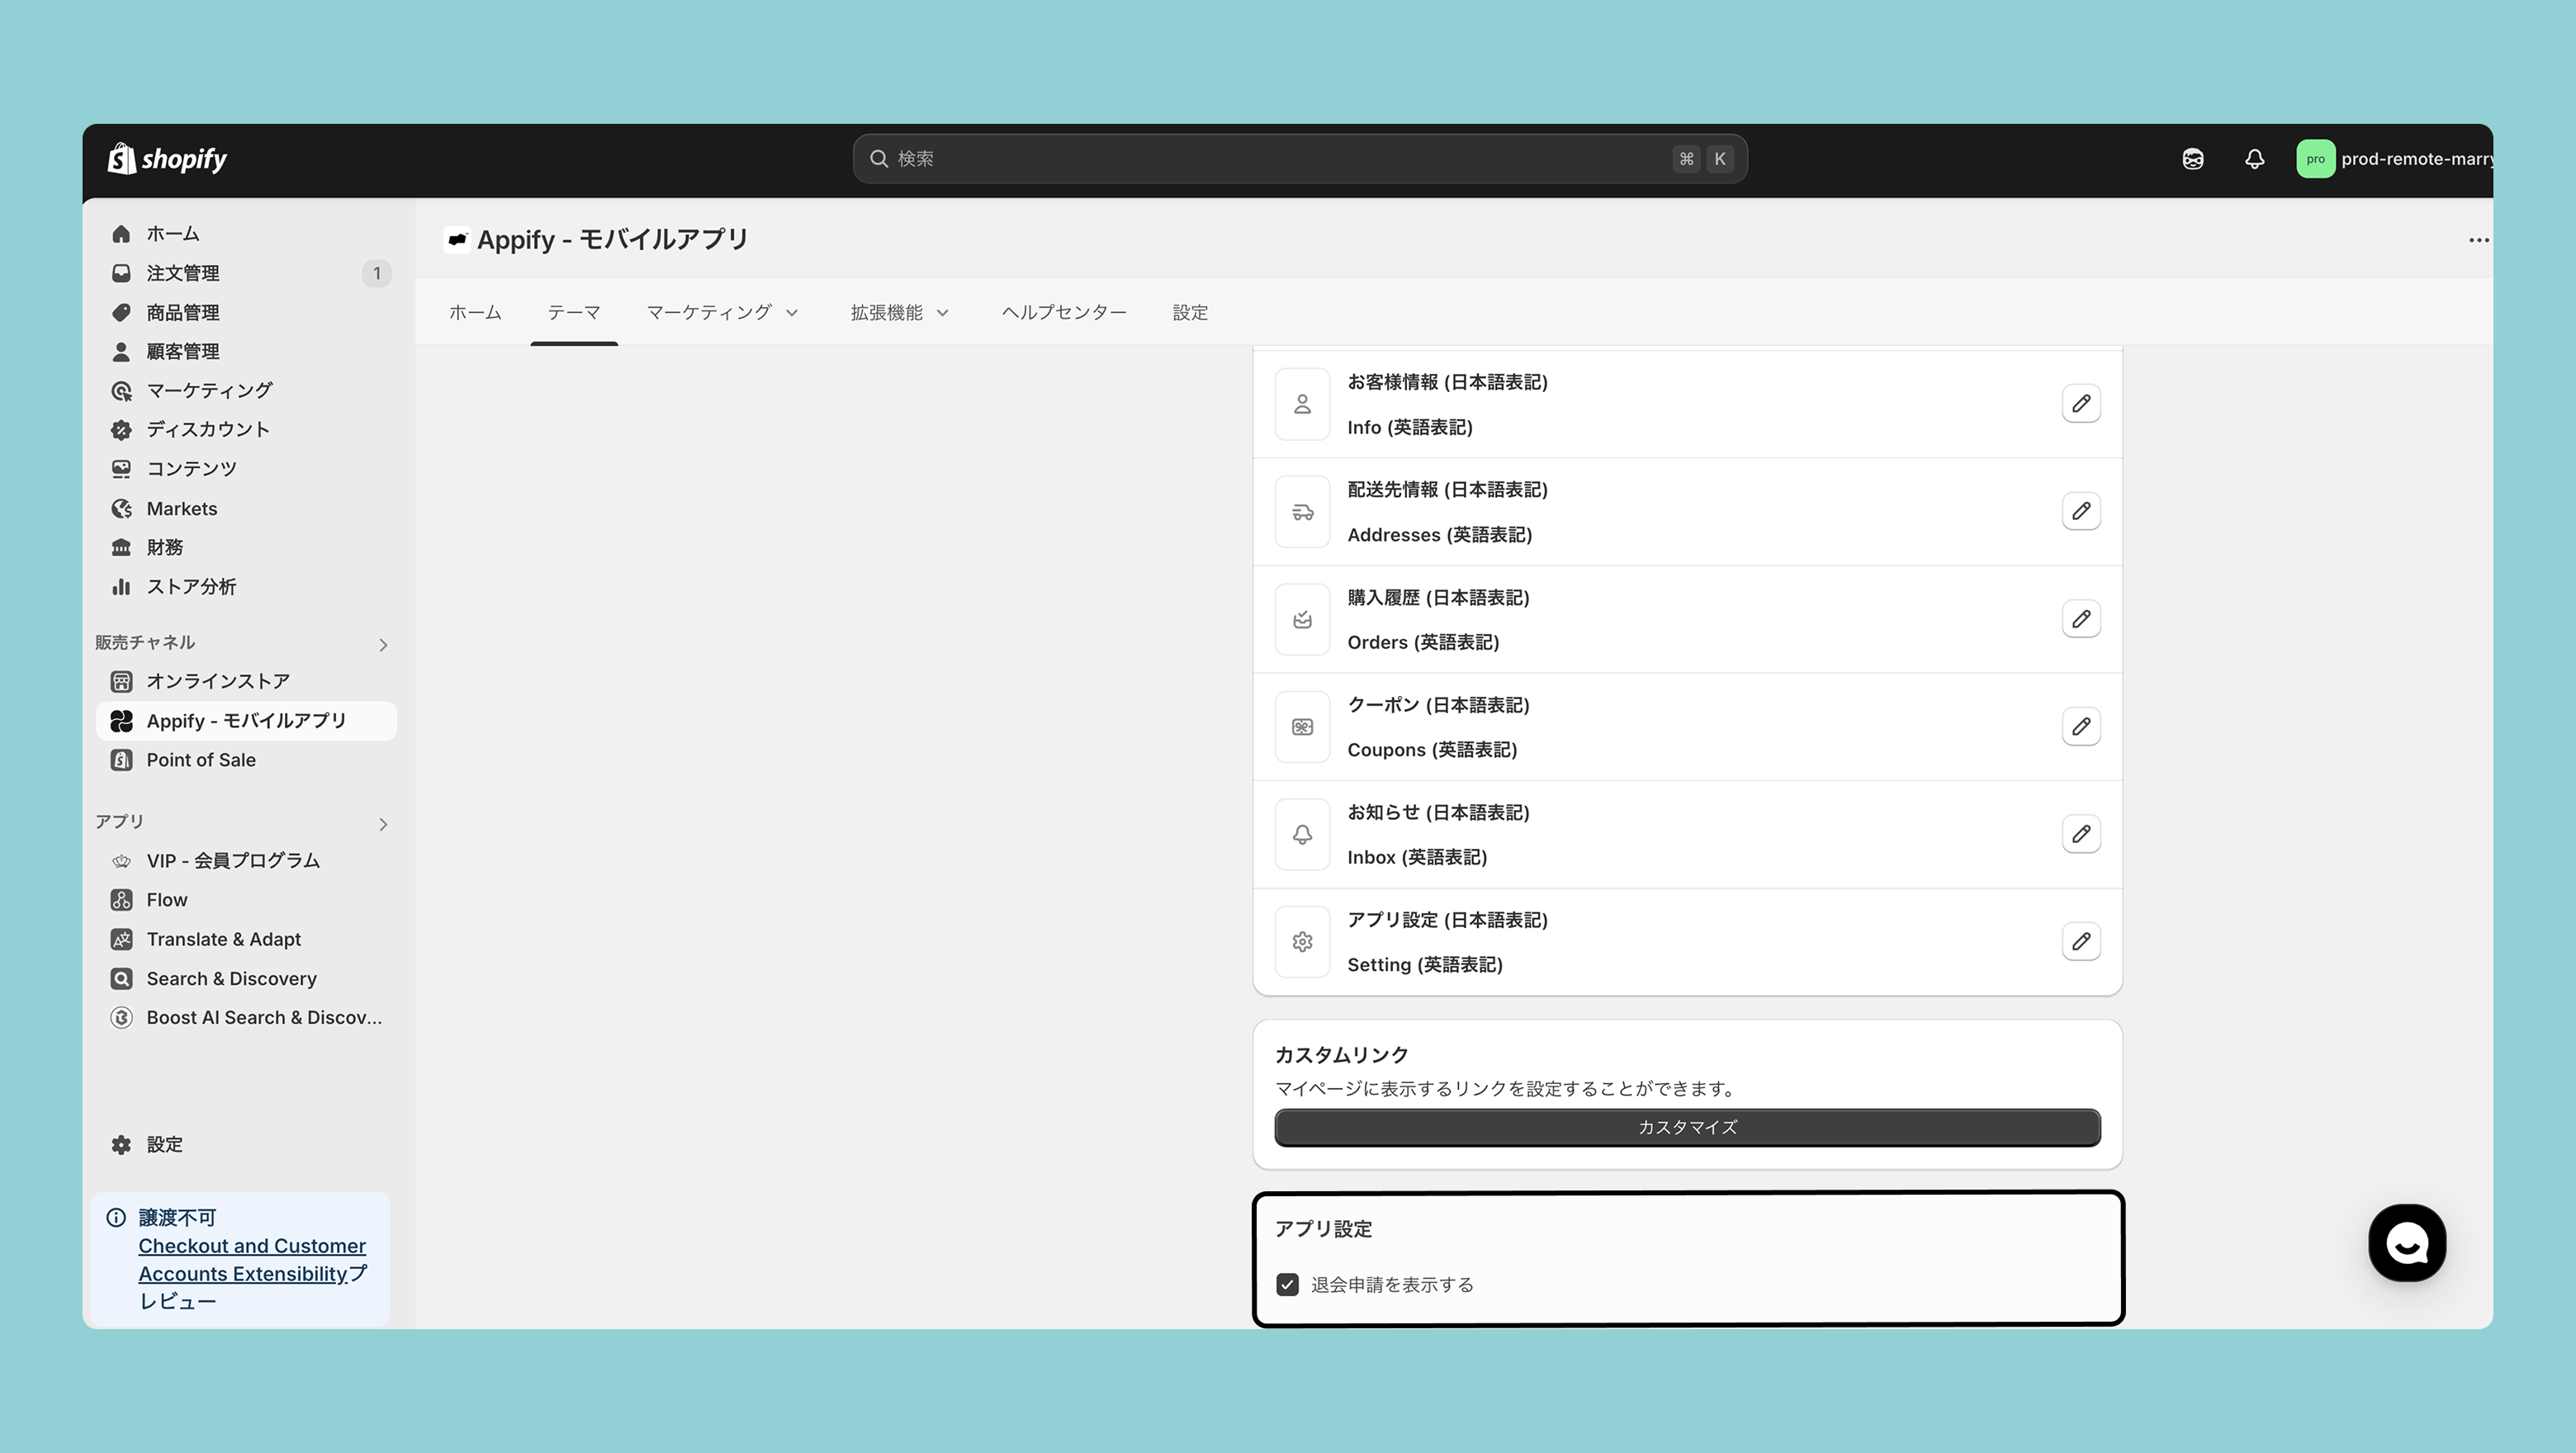Open the Flow app

(246, 900)
